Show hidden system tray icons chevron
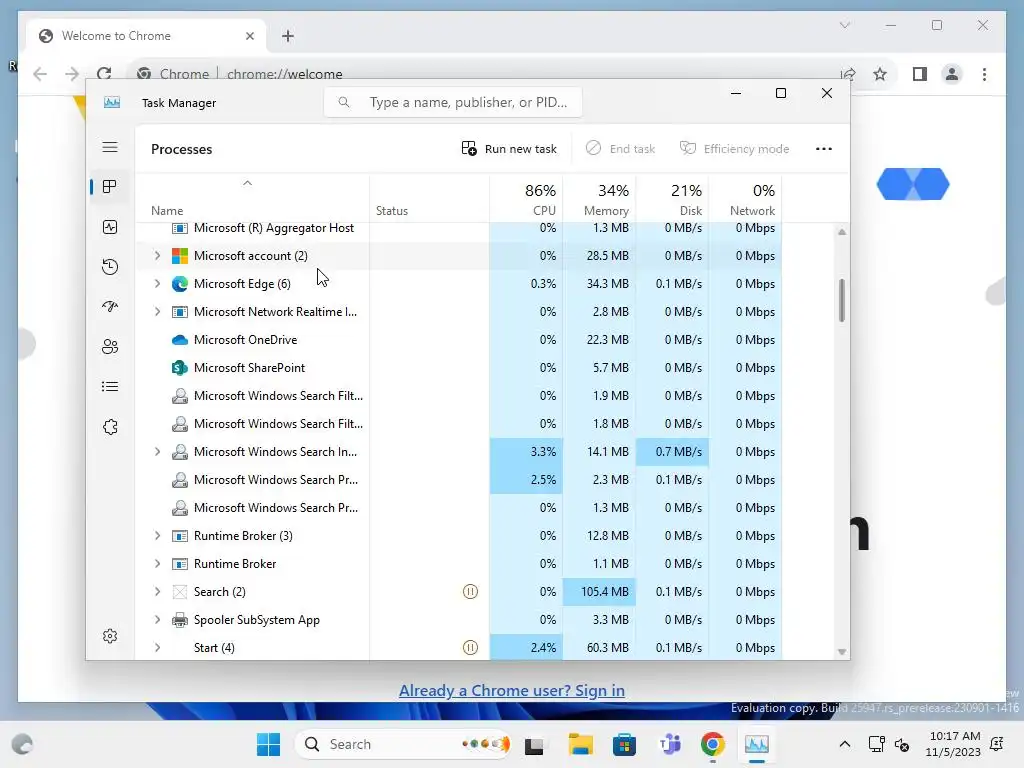 click(x=844, y=744)
